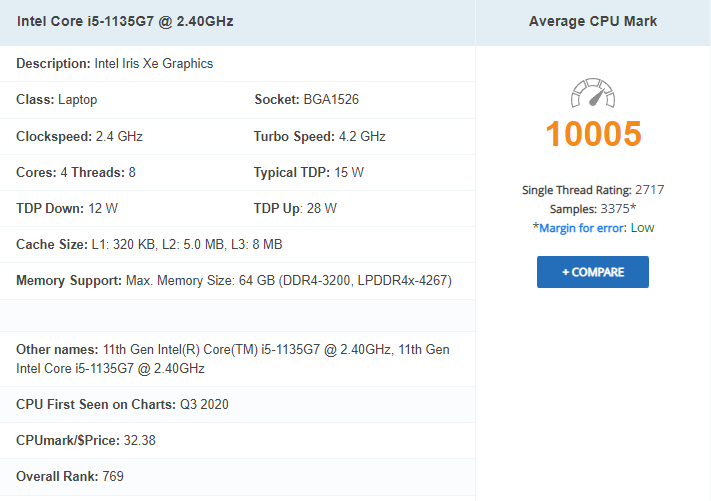Click the Turbo Speed 4.2 GHz entry

tap(320, 136)
